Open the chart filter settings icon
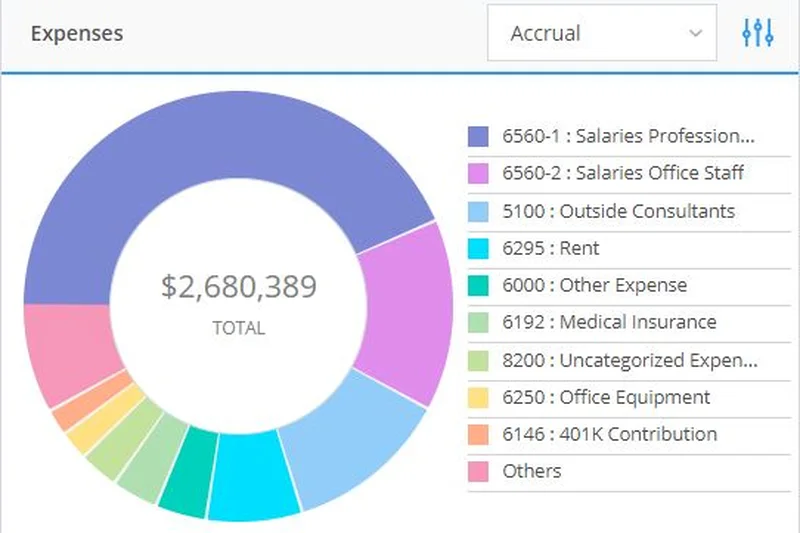Image resolution: width=800 pixels, height=533 pixels. tap(757, 33)
